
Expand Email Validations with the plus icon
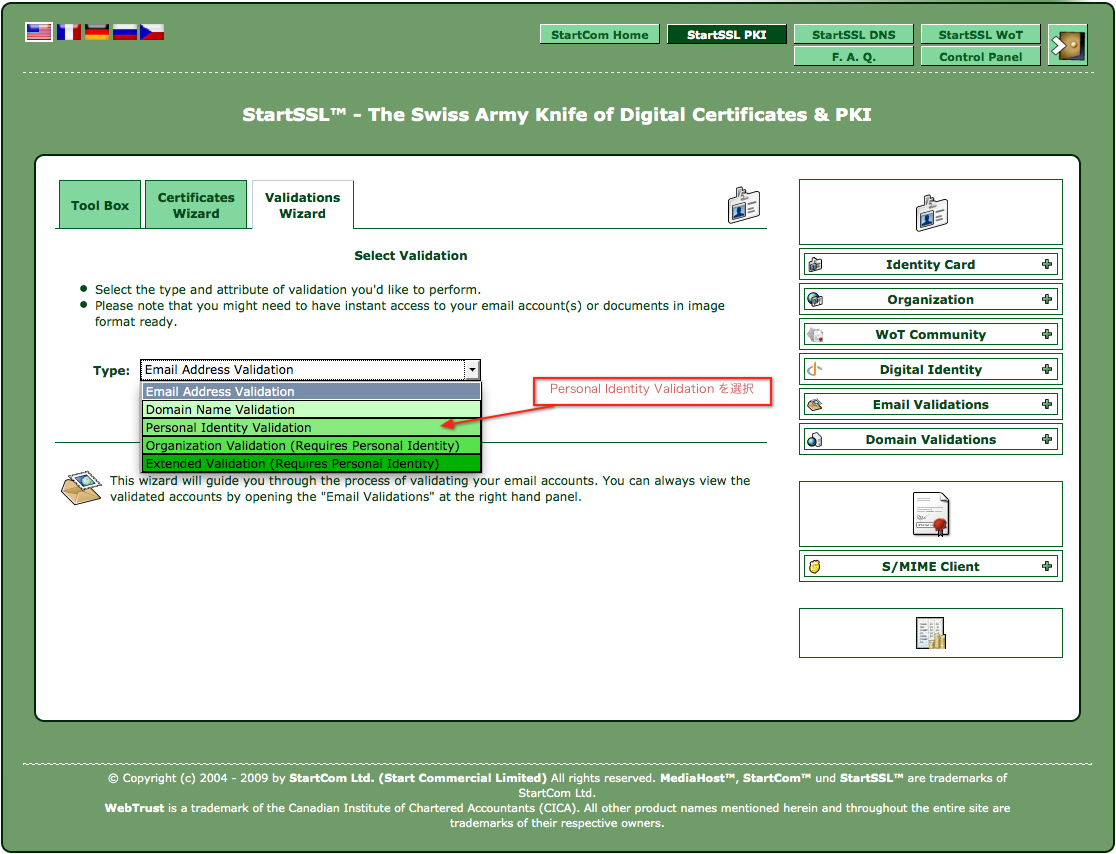click(1047, 404)
